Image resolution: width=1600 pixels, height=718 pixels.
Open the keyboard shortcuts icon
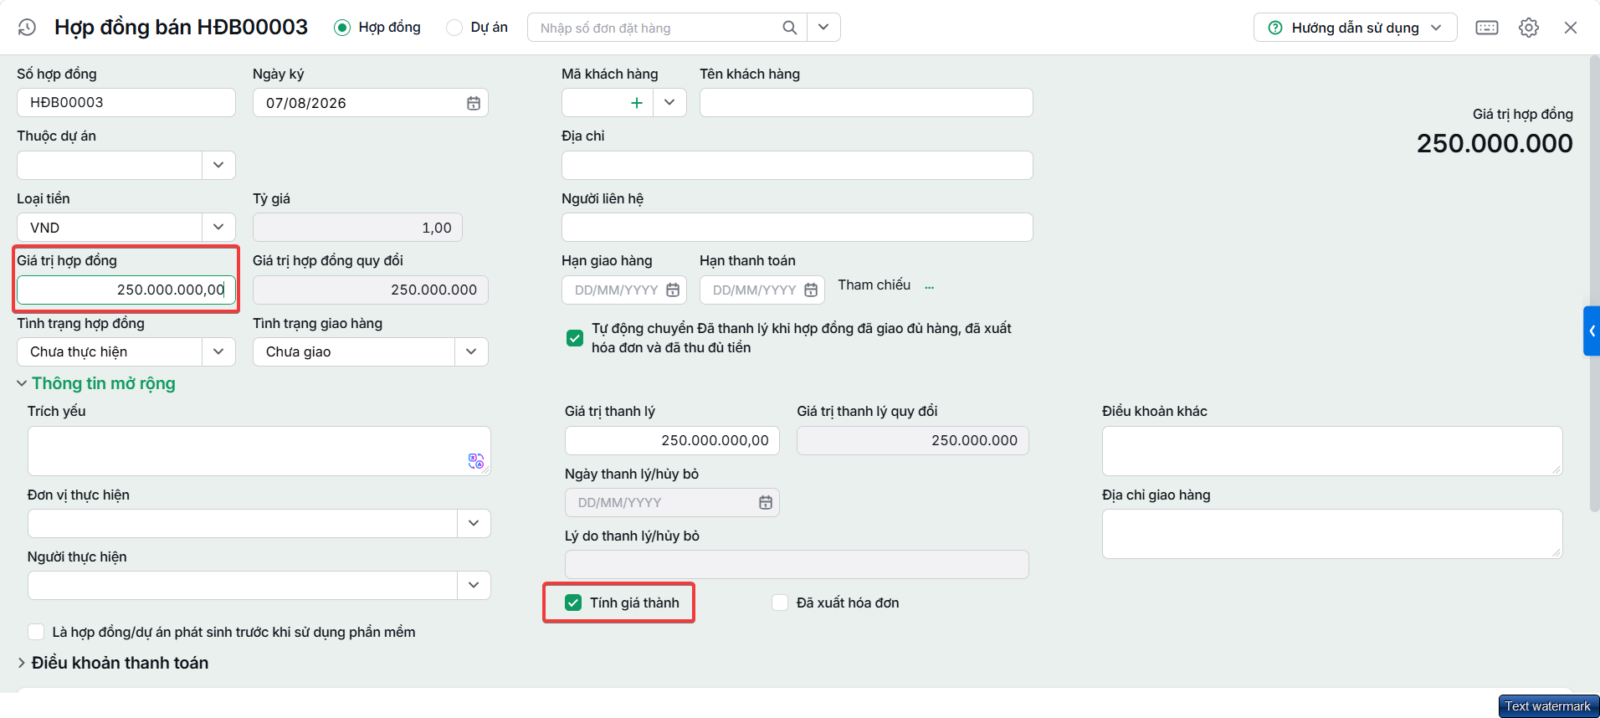(x=1487, y=28)
